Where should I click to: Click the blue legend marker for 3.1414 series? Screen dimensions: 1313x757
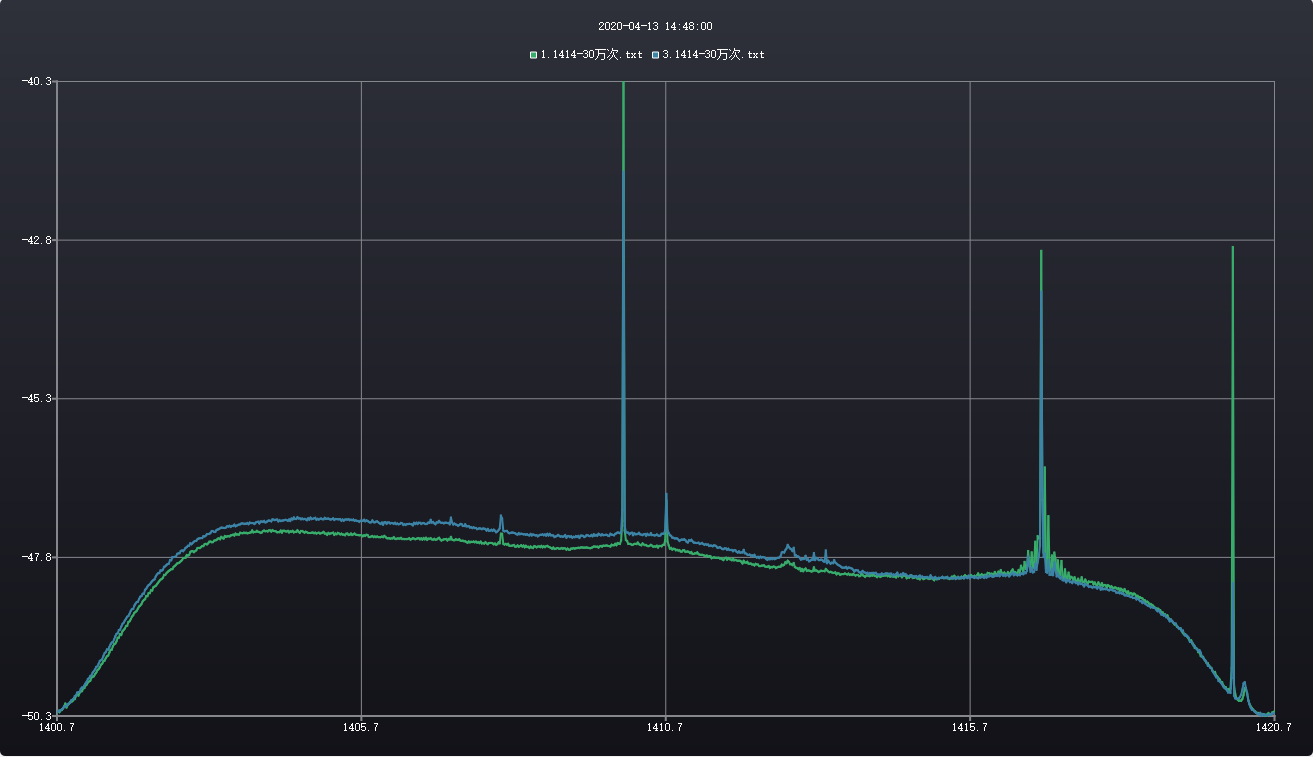pos(656,55)
